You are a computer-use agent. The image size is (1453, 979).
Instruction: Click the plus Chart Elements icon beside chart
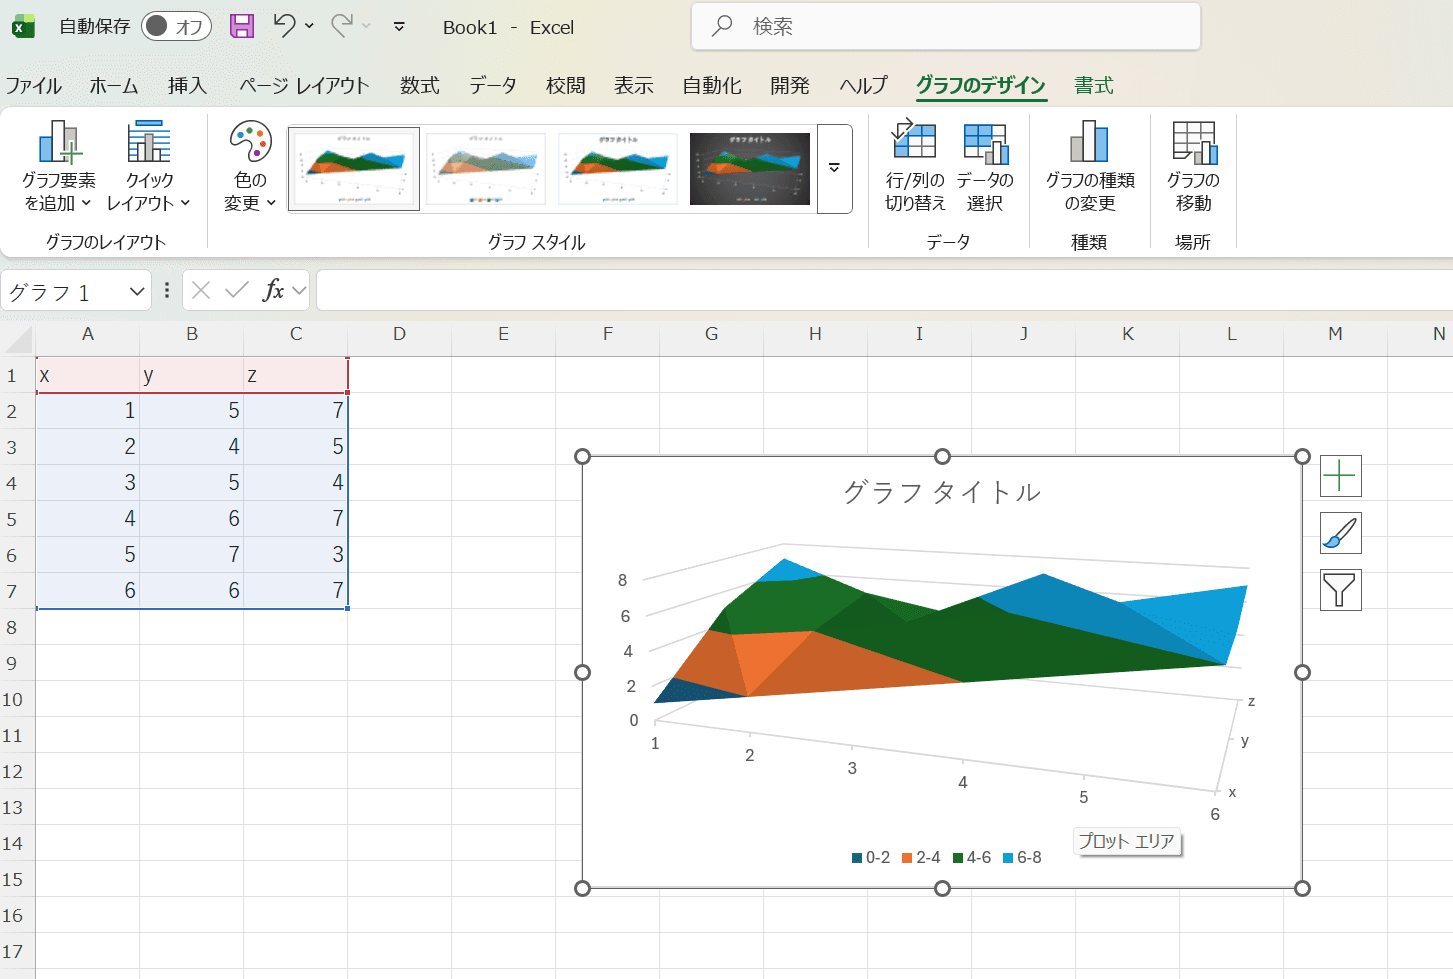(1340, 476)
